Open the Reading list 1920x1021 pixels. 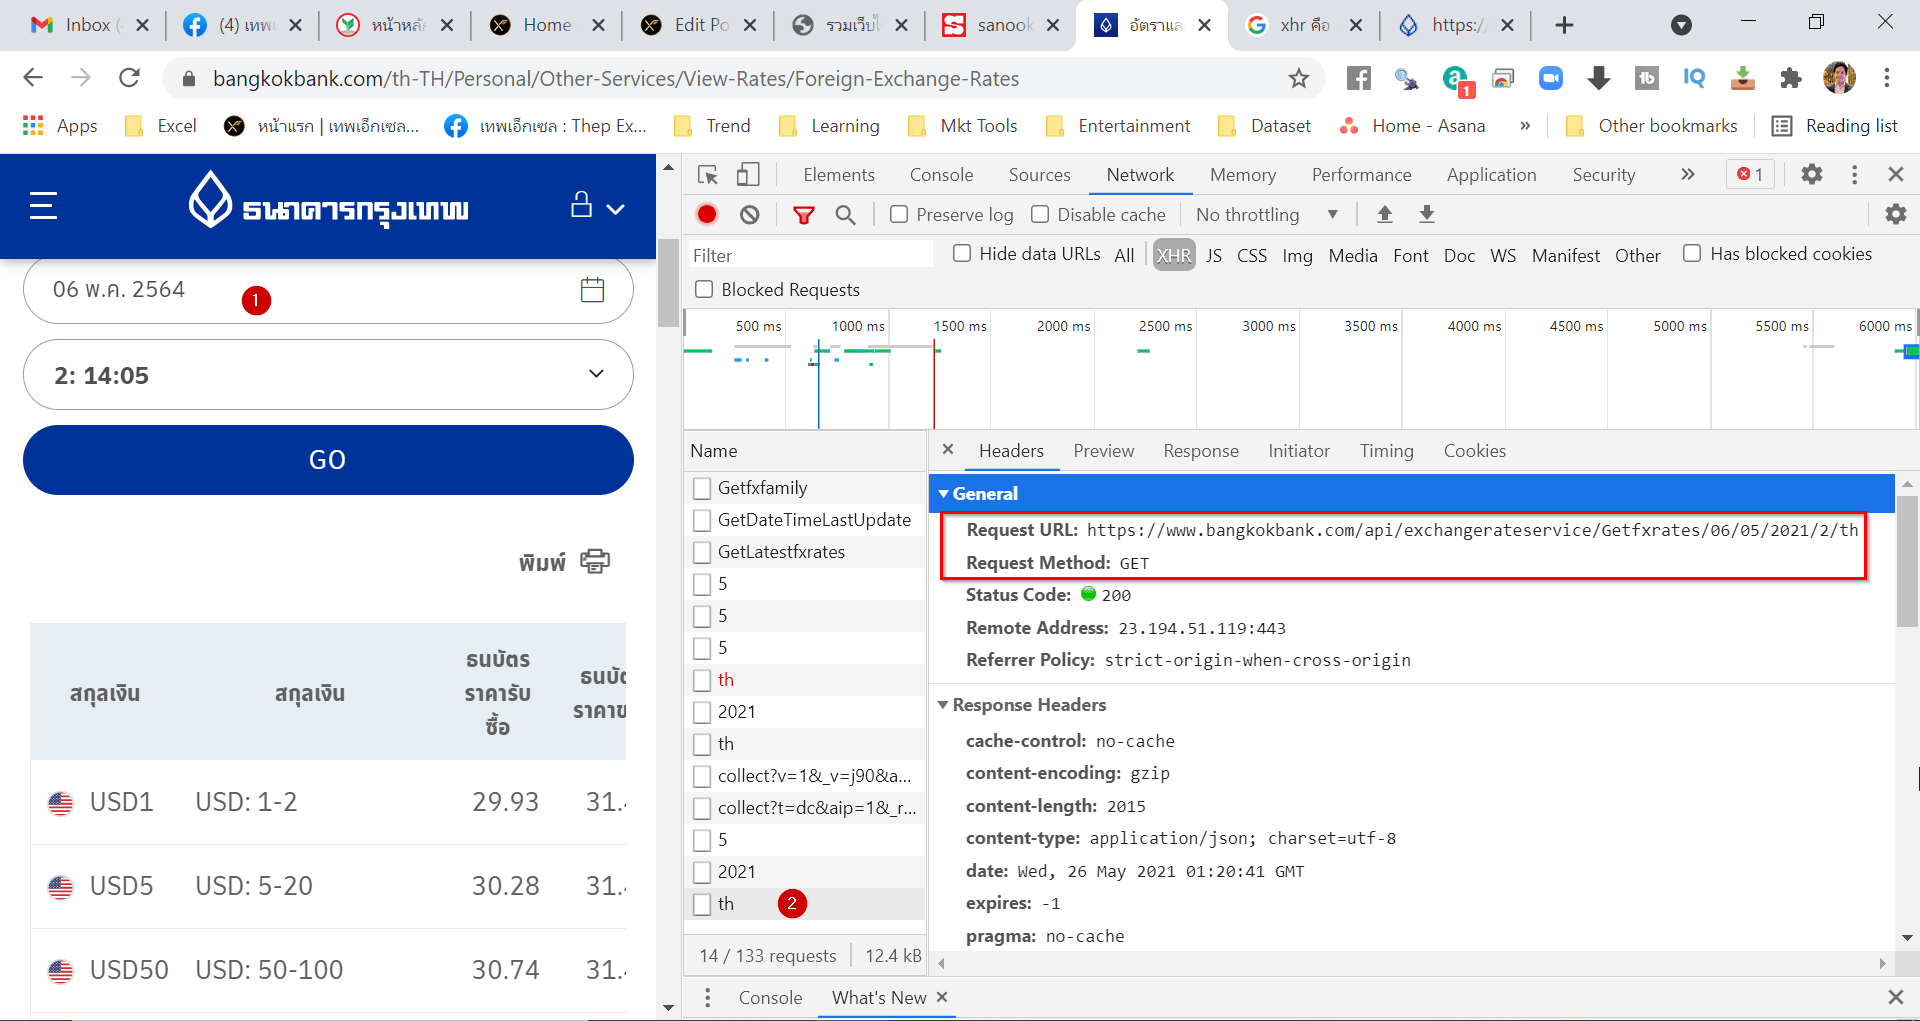1849,126
